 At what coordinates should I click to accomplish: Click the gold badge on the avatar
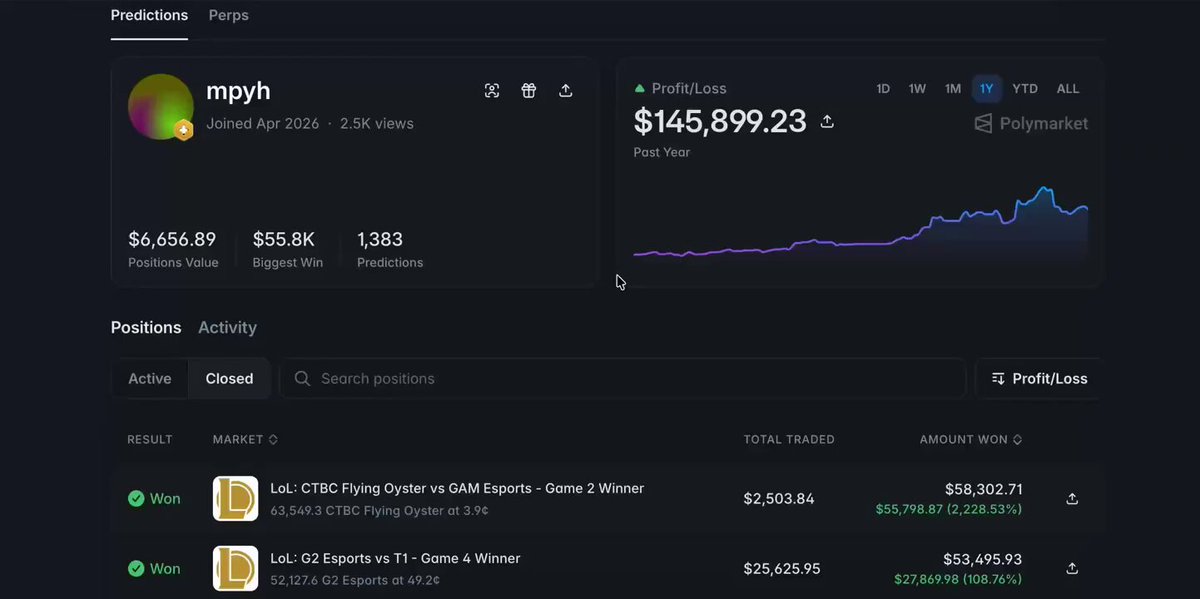point(183,129)
